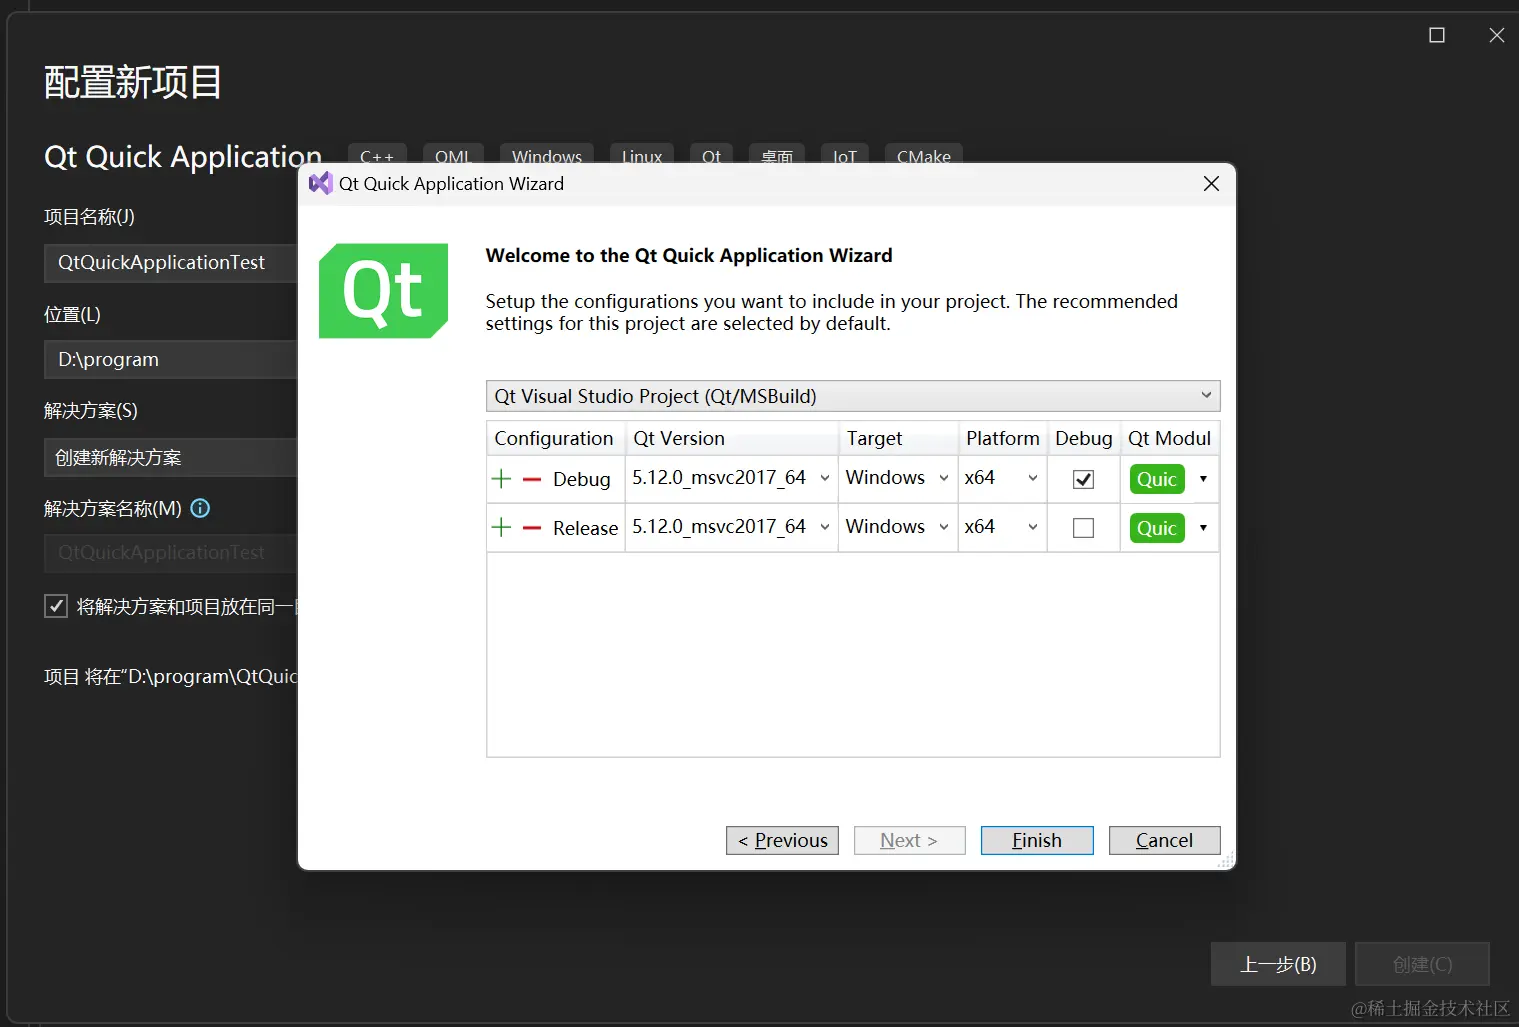Viewport: 1519px width, 1027px height.
Task: Click the IoT tag beside project title
Action: tap(845, 156)
